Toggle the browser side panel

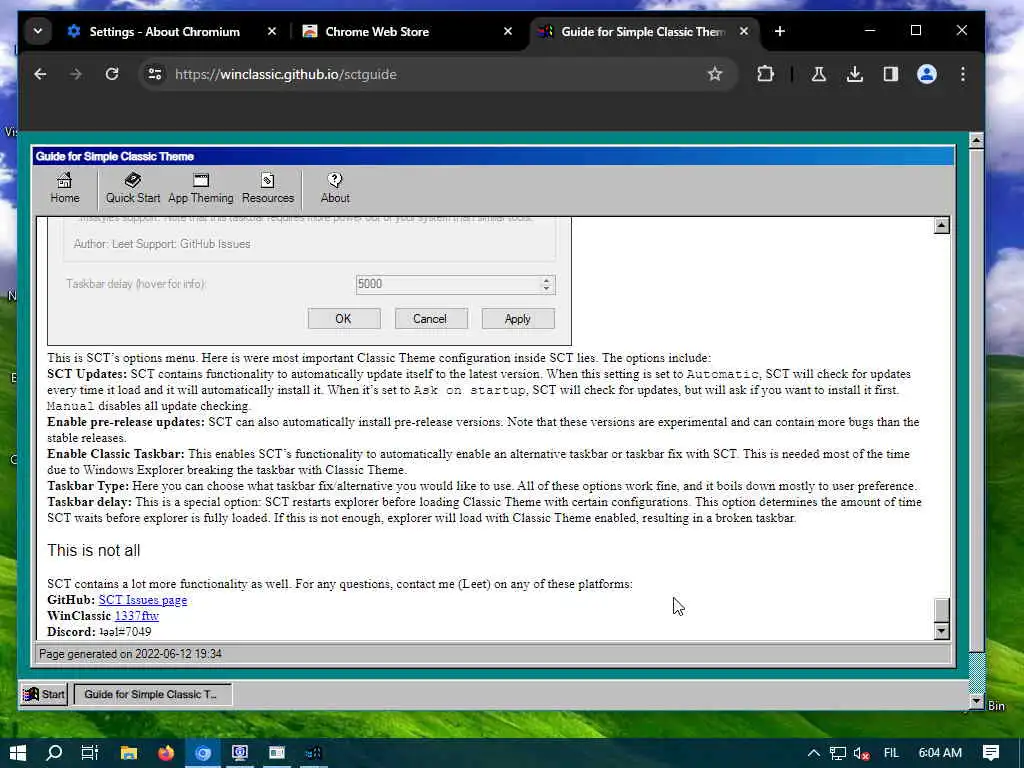coord(891,74)
